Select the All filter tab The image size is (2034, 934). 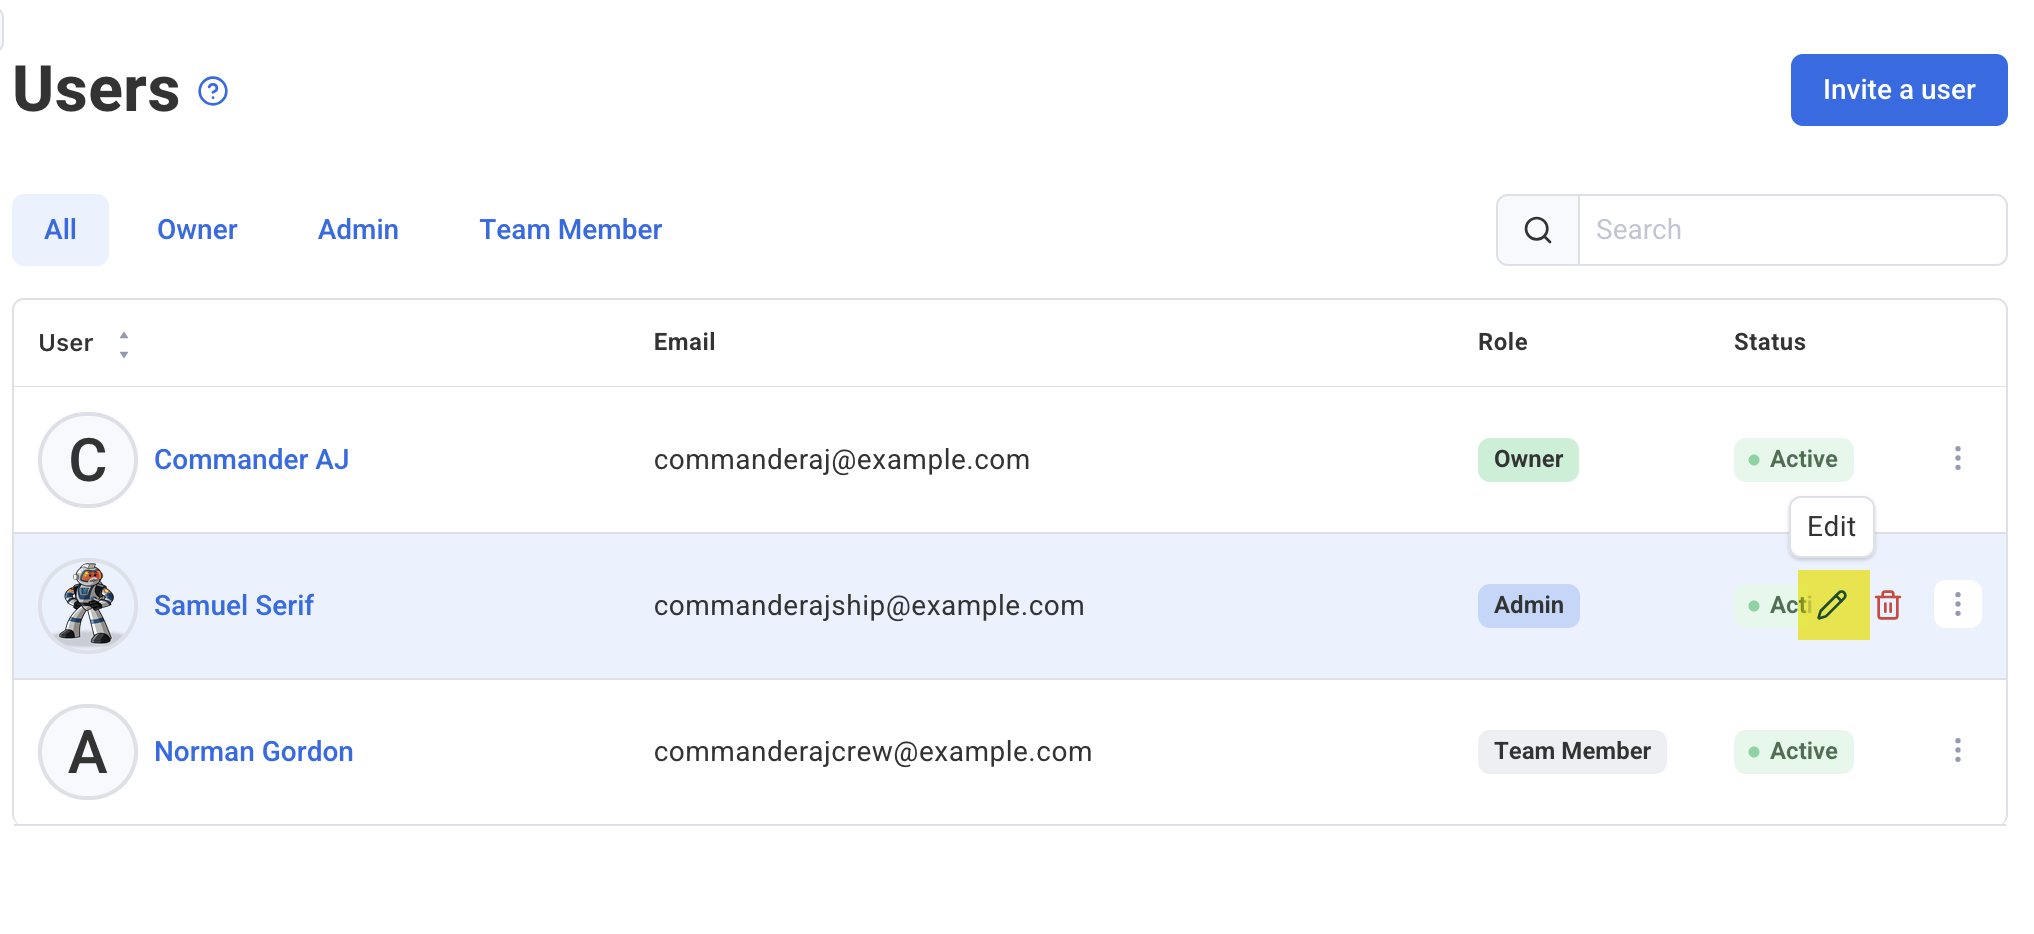pos(60,230)
